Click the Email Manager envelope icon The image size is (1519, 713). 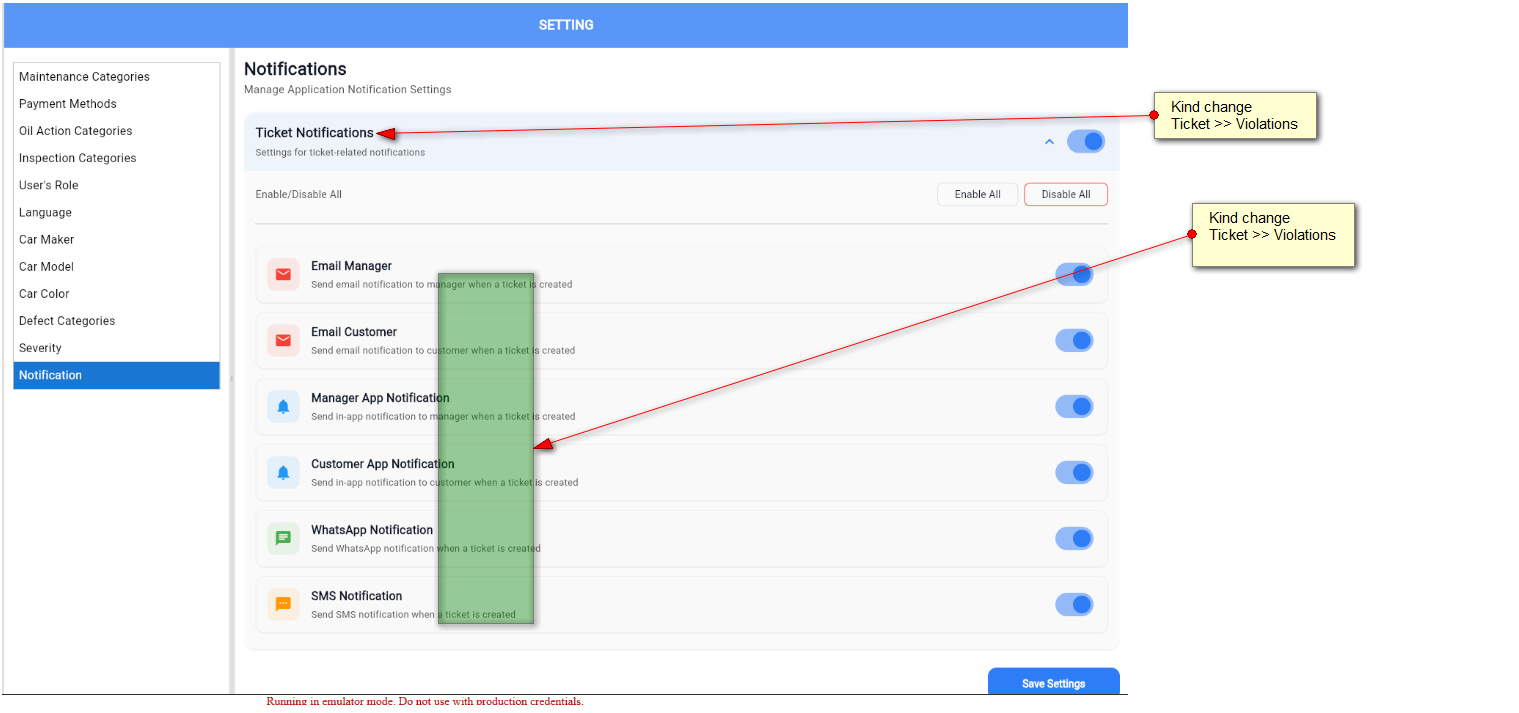pyautogui.click(x=283, y=275)
